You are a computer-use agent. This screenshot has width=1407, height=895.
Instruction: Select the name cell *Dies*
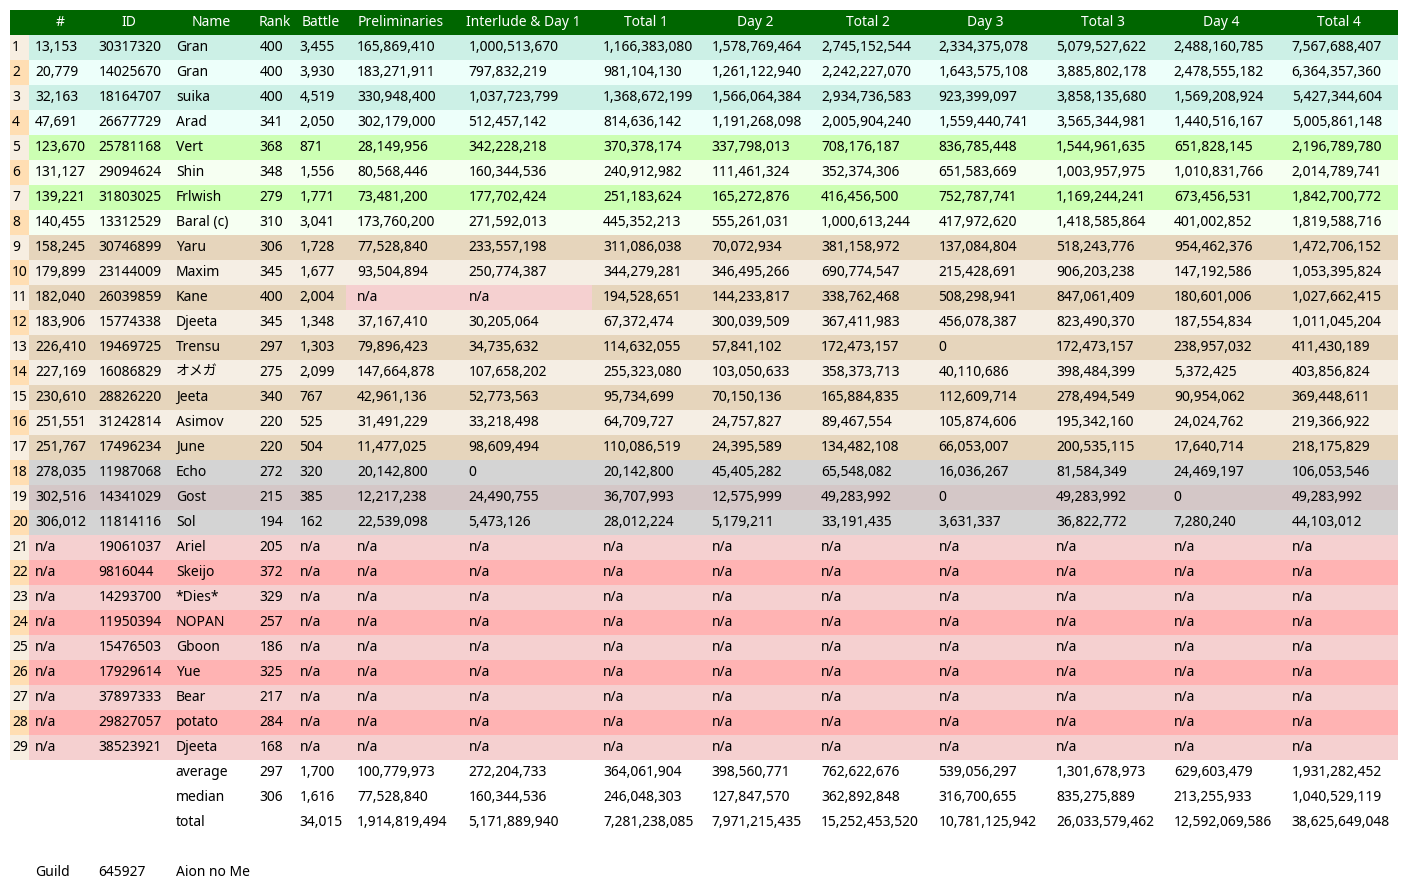click(197, 596)
